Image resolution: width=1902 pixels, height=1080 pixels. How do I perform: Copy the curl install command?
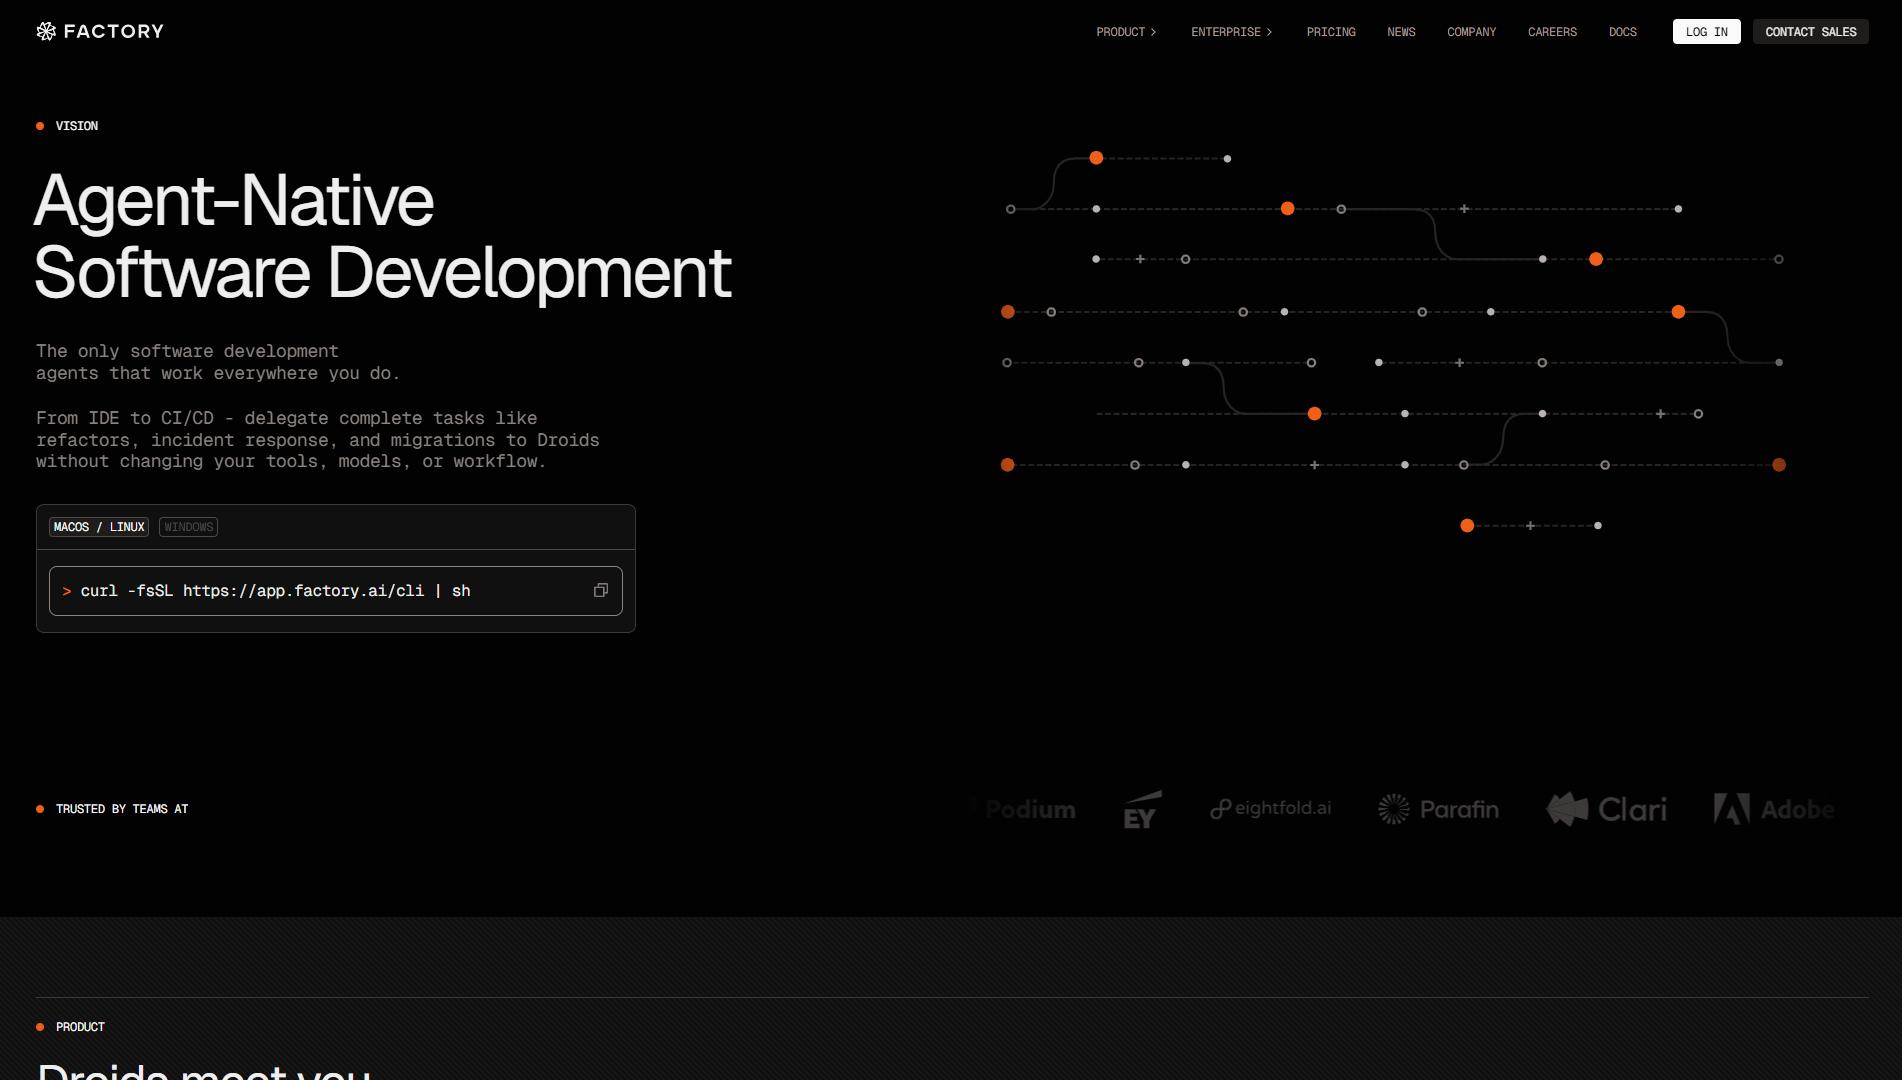(601, 590)
